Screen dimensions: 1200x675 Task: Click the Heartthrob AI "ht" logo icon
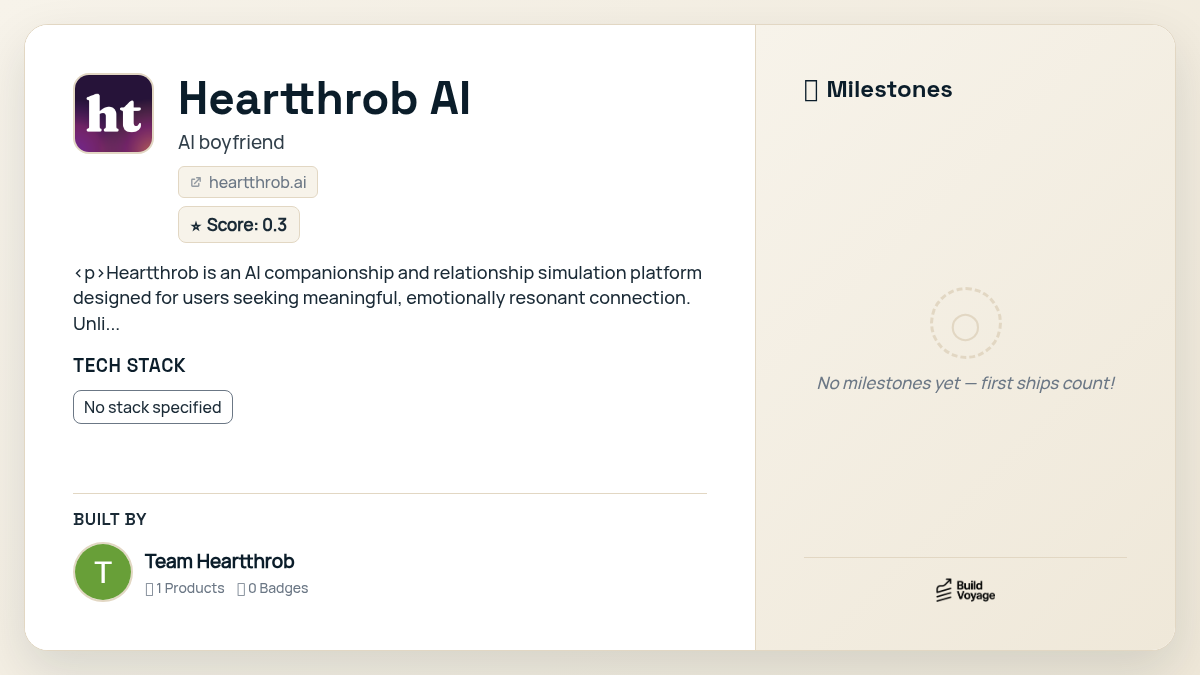click(113, 113)
